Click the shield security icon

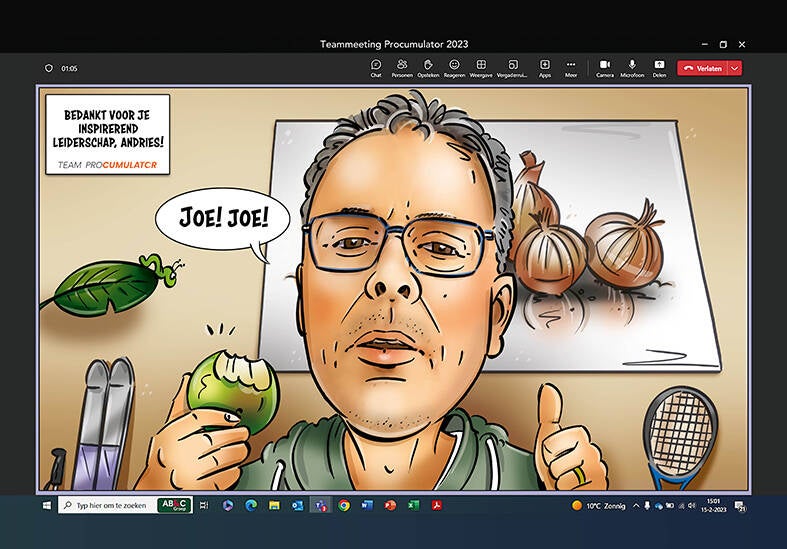(x=48, y=68)
